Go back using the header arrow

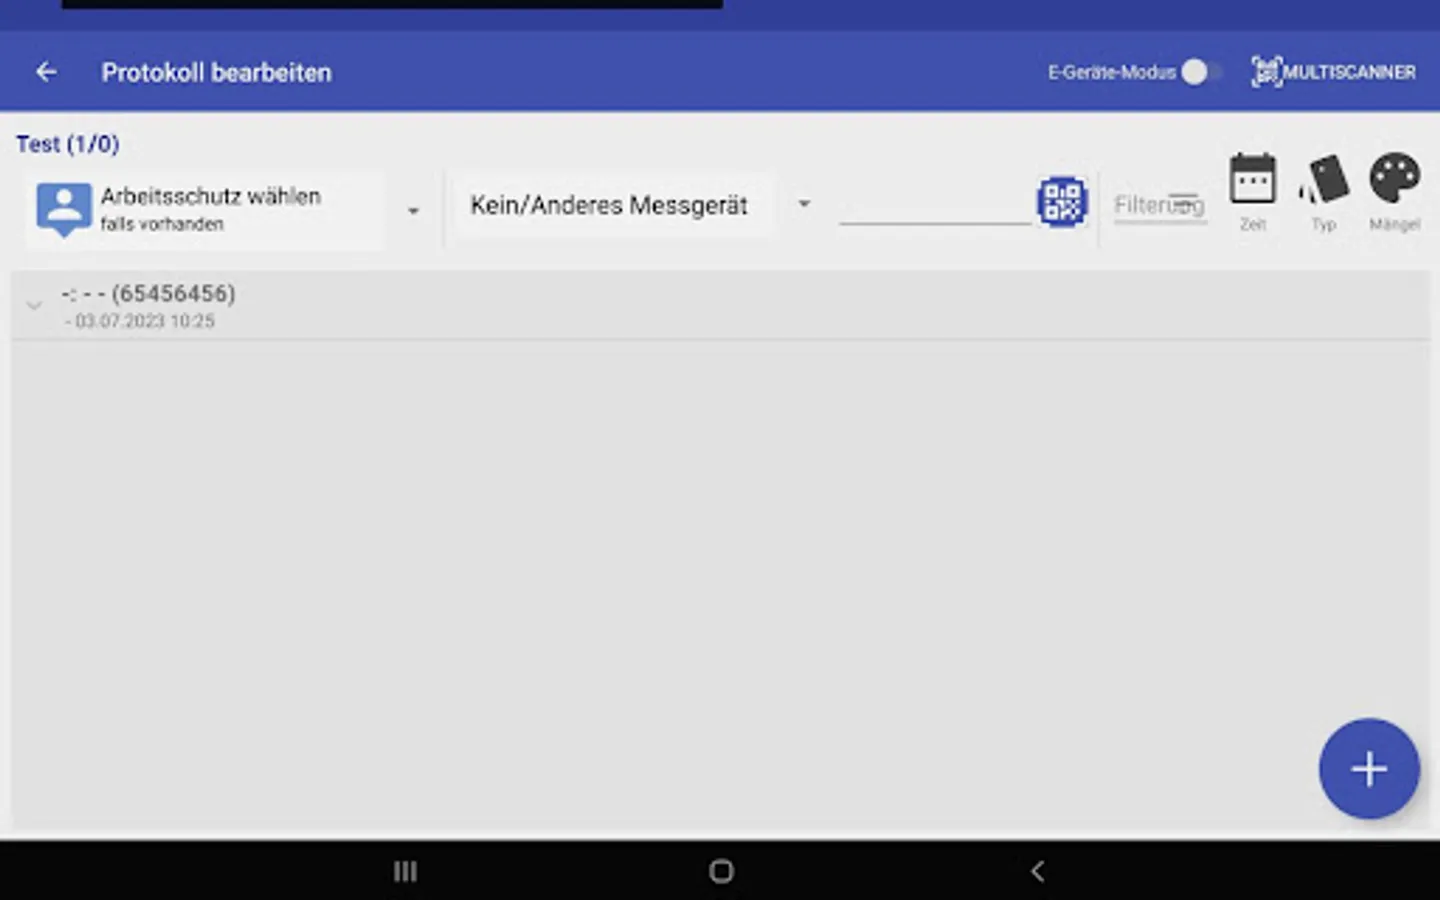coord(46,72)
